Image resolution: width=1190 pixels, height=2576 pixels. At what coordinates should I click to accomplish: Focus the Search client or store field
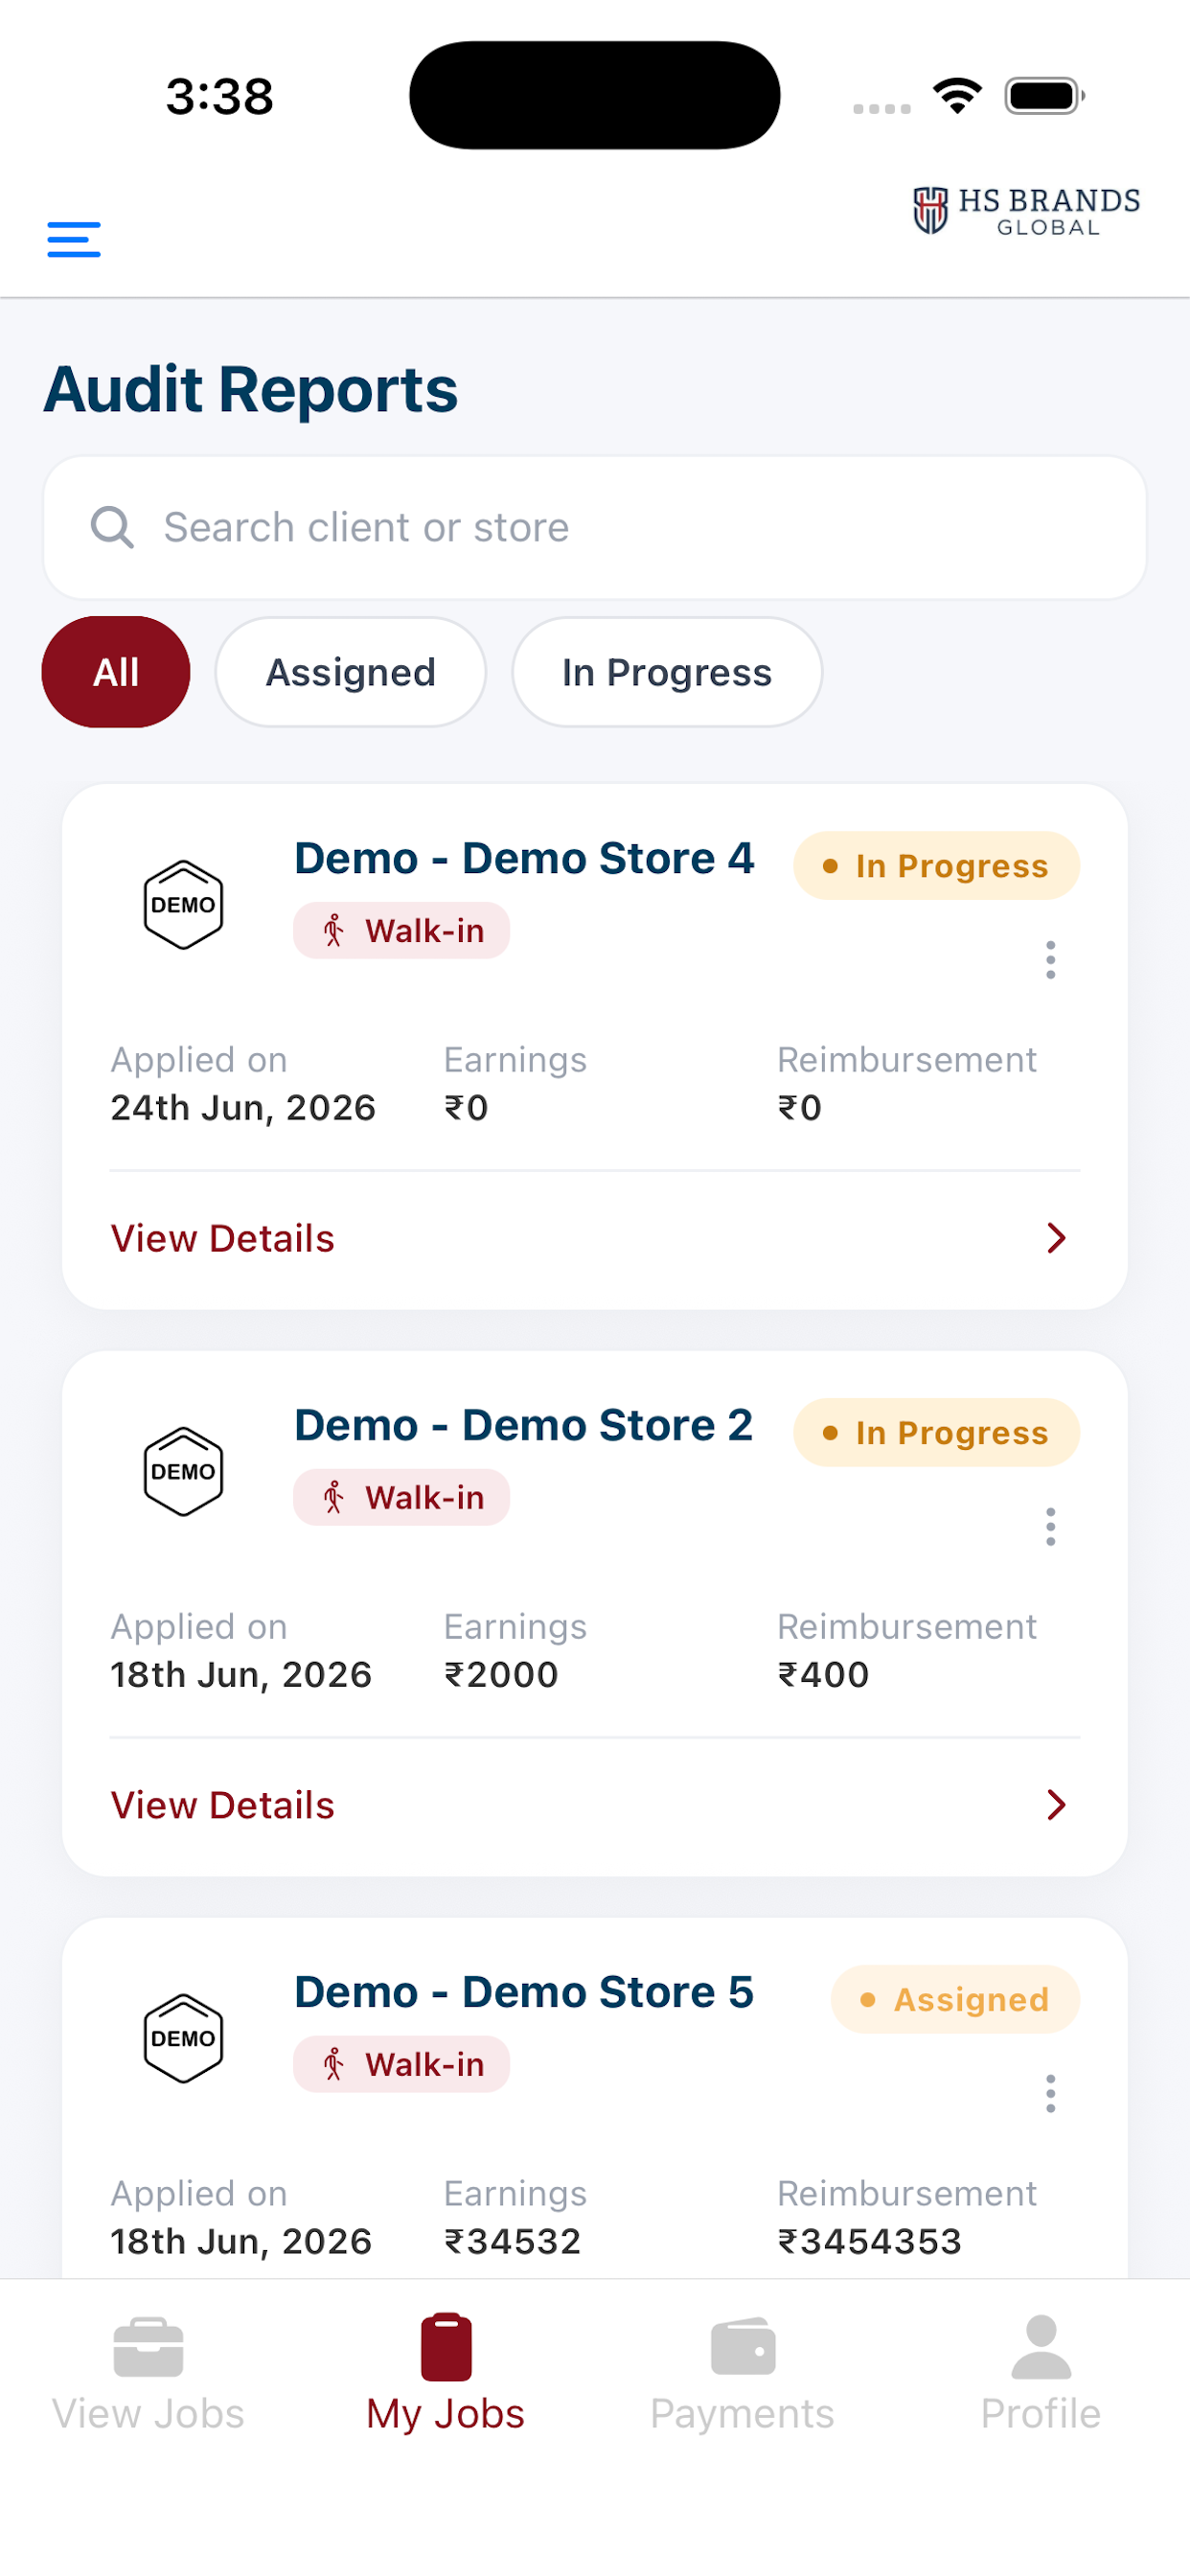click(x=595, y=528)
